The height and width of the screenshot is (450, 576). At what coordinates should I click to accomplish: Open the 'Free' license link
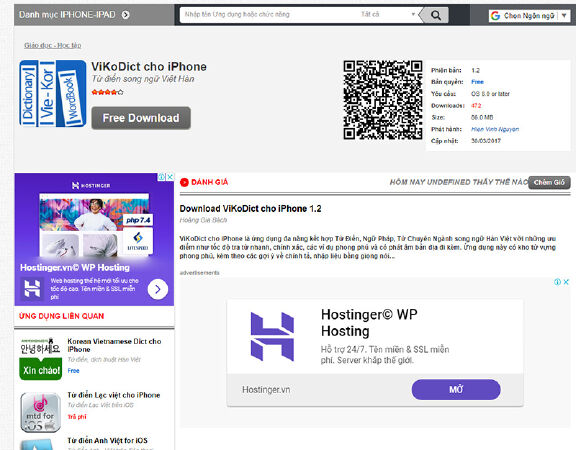477,82
